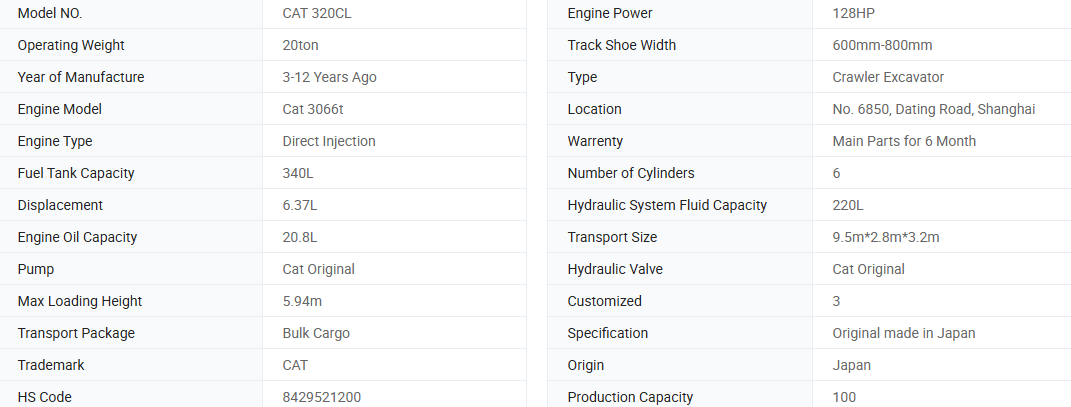Select the "Engine Type" label

[55, 141]
